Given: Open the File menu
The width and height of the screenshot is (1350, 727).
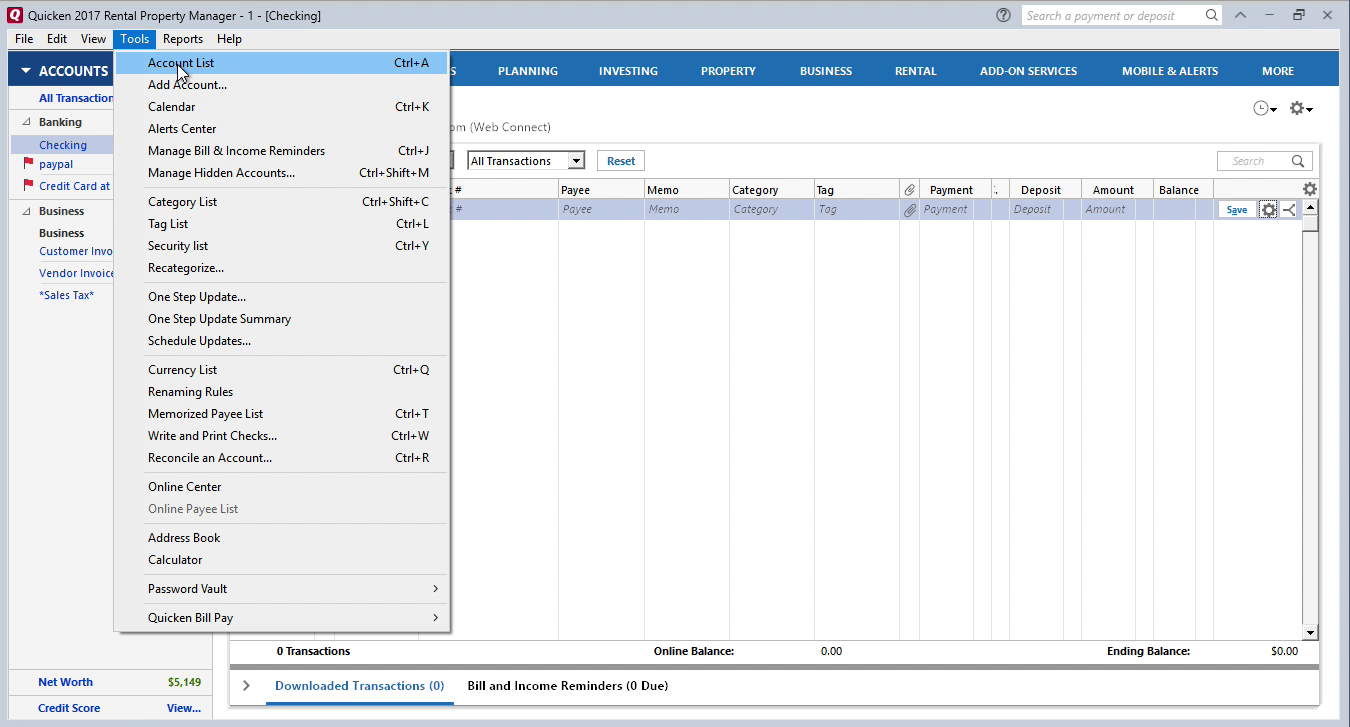Looking at the screenshot, I should coord(24,39).
